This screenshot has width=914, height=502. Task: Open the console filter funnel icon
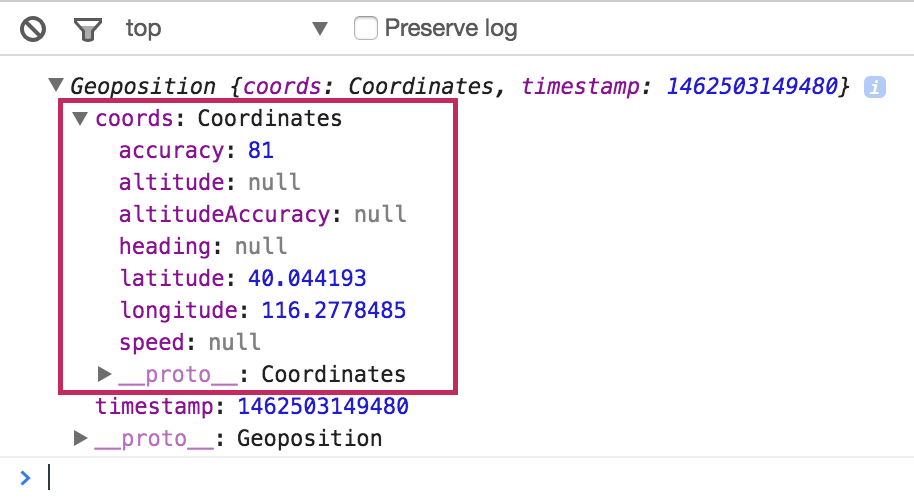coord(89,29)
